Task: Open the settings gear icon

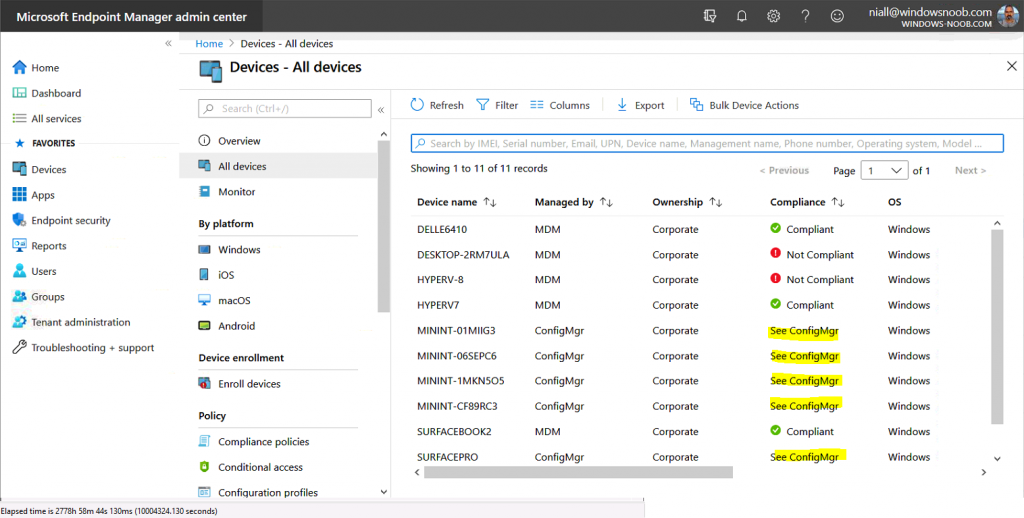Action: click(x=773, y=16)
